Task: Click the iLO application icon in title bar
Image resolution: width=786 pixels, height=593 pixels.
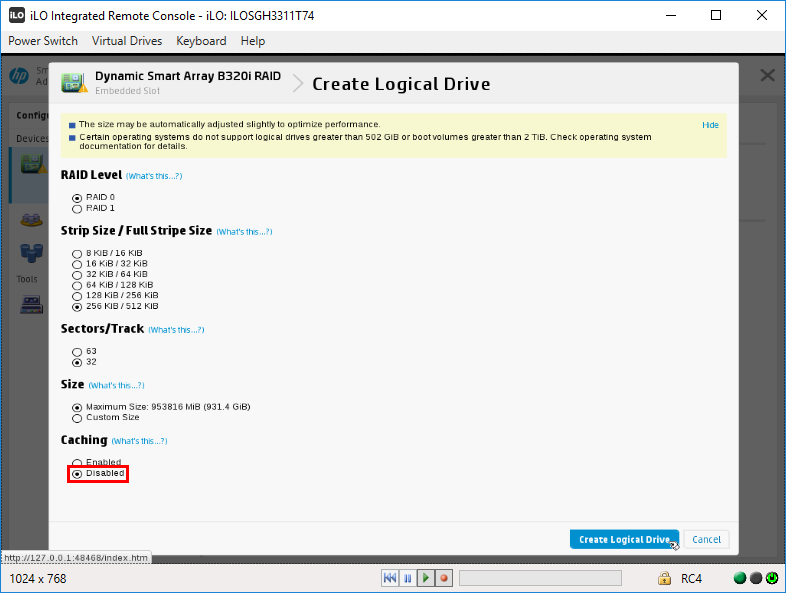Action: coord(17,16)
